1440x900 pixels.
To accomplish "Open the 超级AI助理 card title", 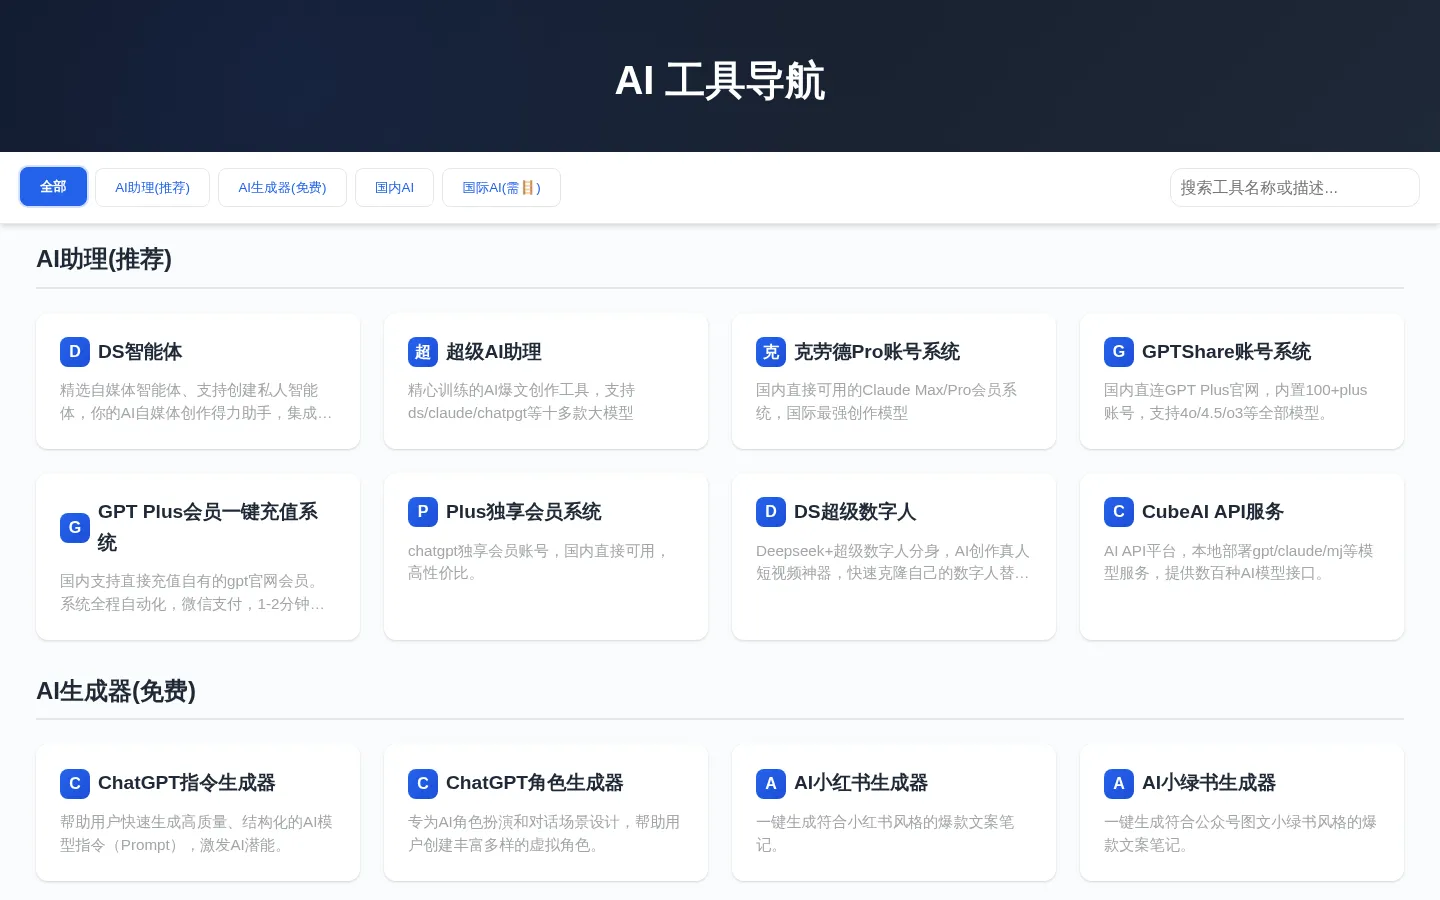I will tap(494, 352).
